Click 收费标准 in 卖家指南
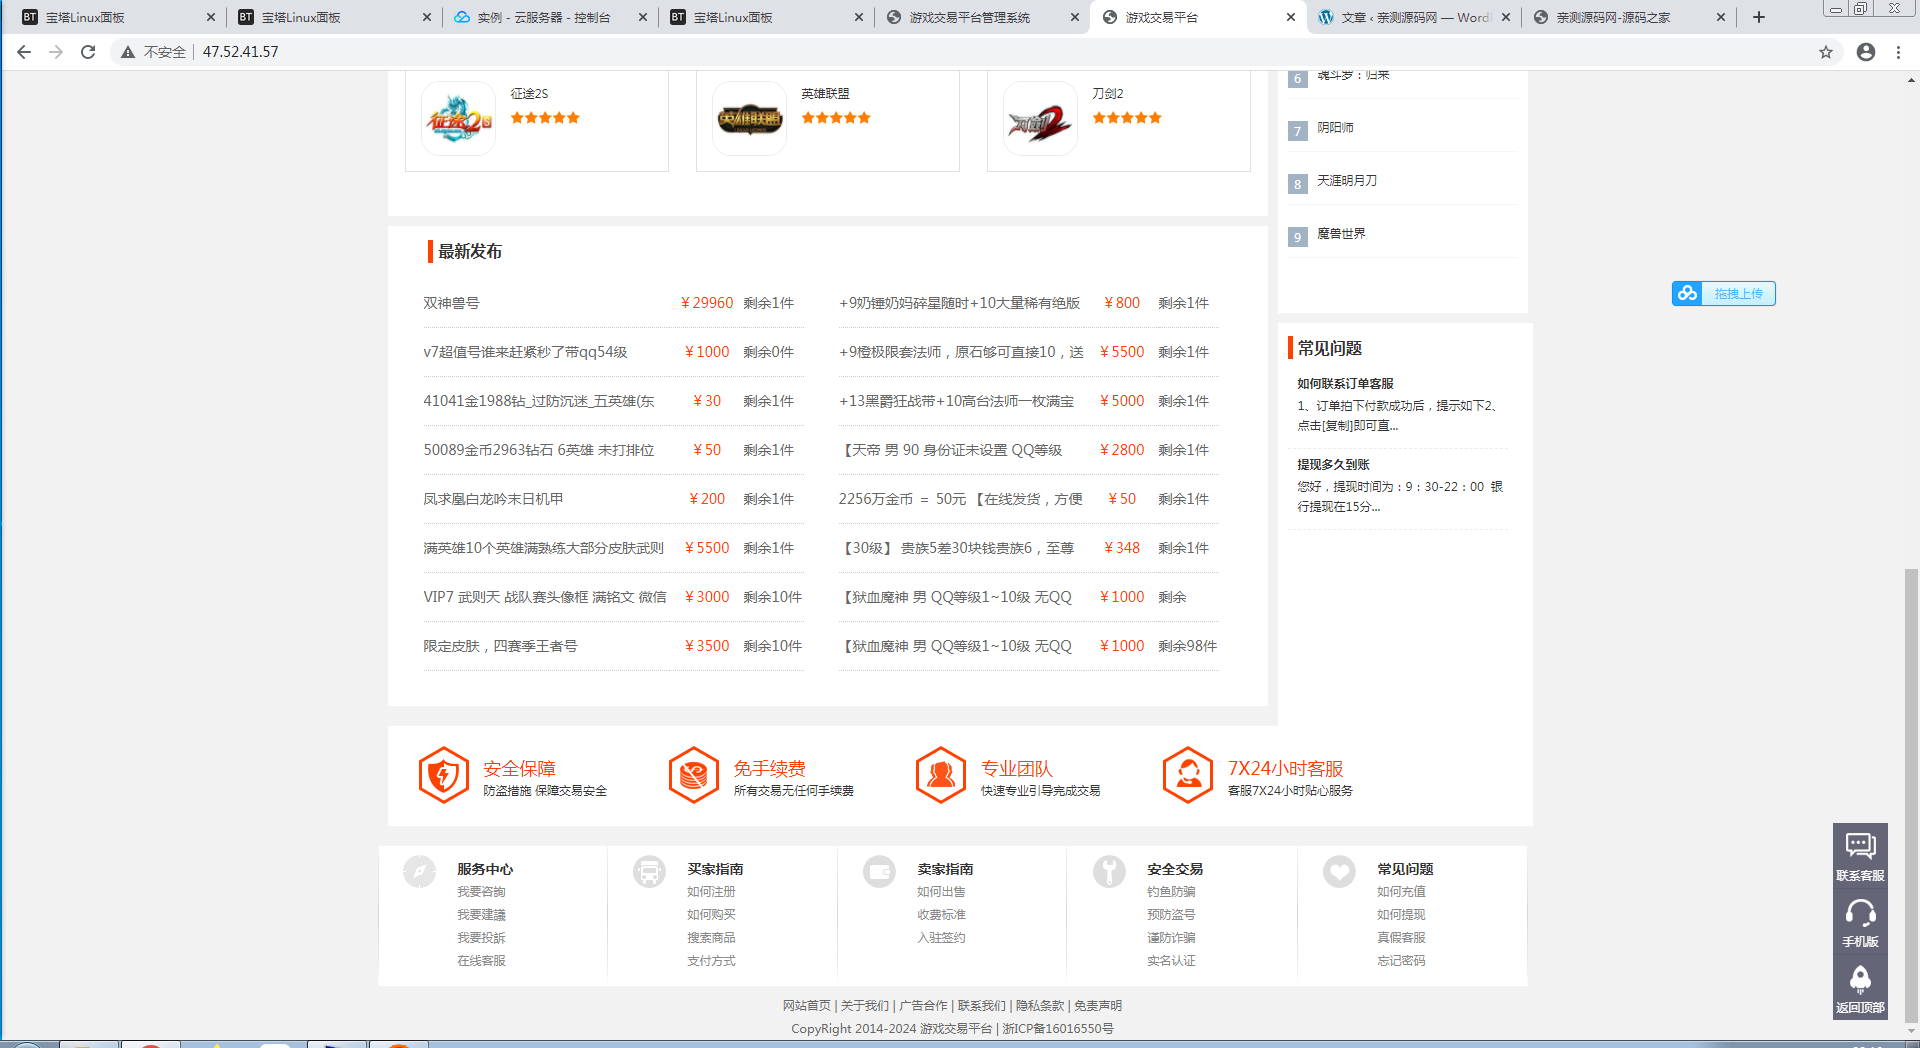This screenshot has width=1920, height=1048. [x=941, y=915]
